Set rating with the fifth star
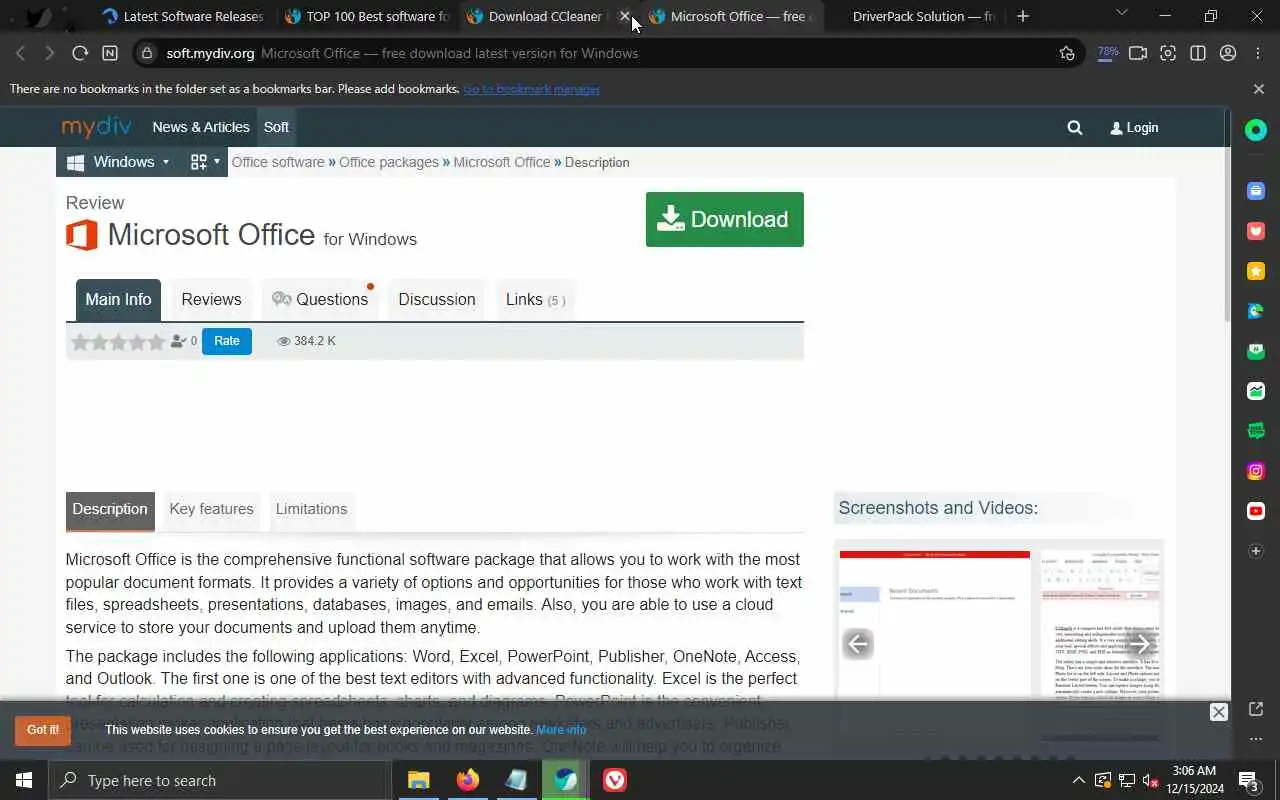 point(156,342)
